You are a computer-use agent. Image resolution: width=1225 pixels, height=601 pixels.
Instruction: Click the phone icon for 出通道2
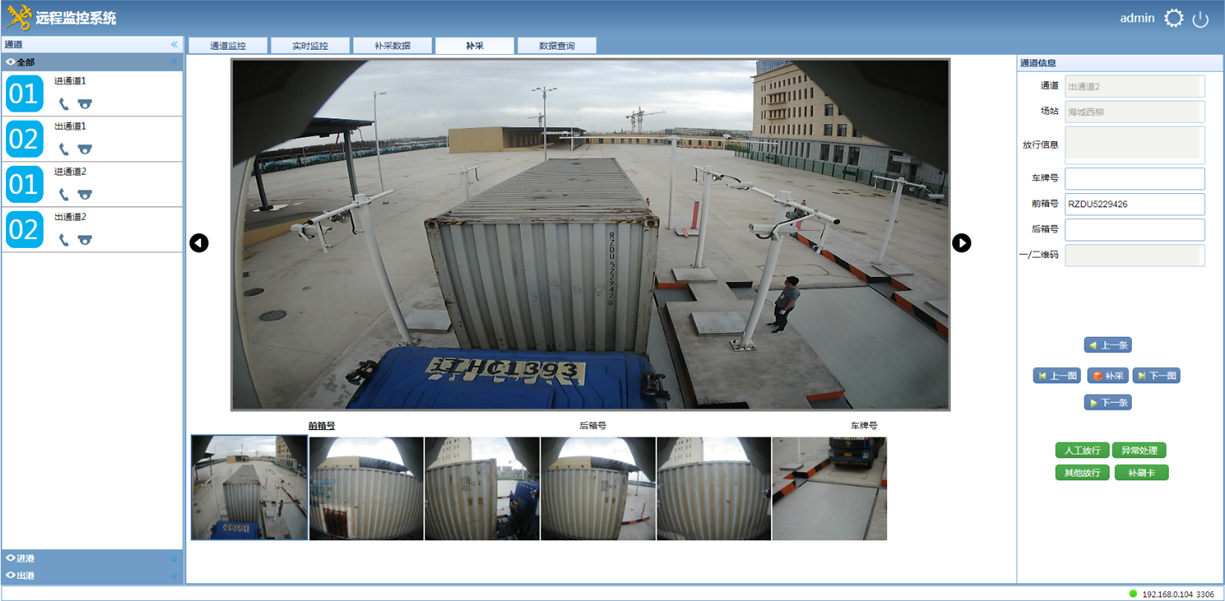[x=63, y=239]
